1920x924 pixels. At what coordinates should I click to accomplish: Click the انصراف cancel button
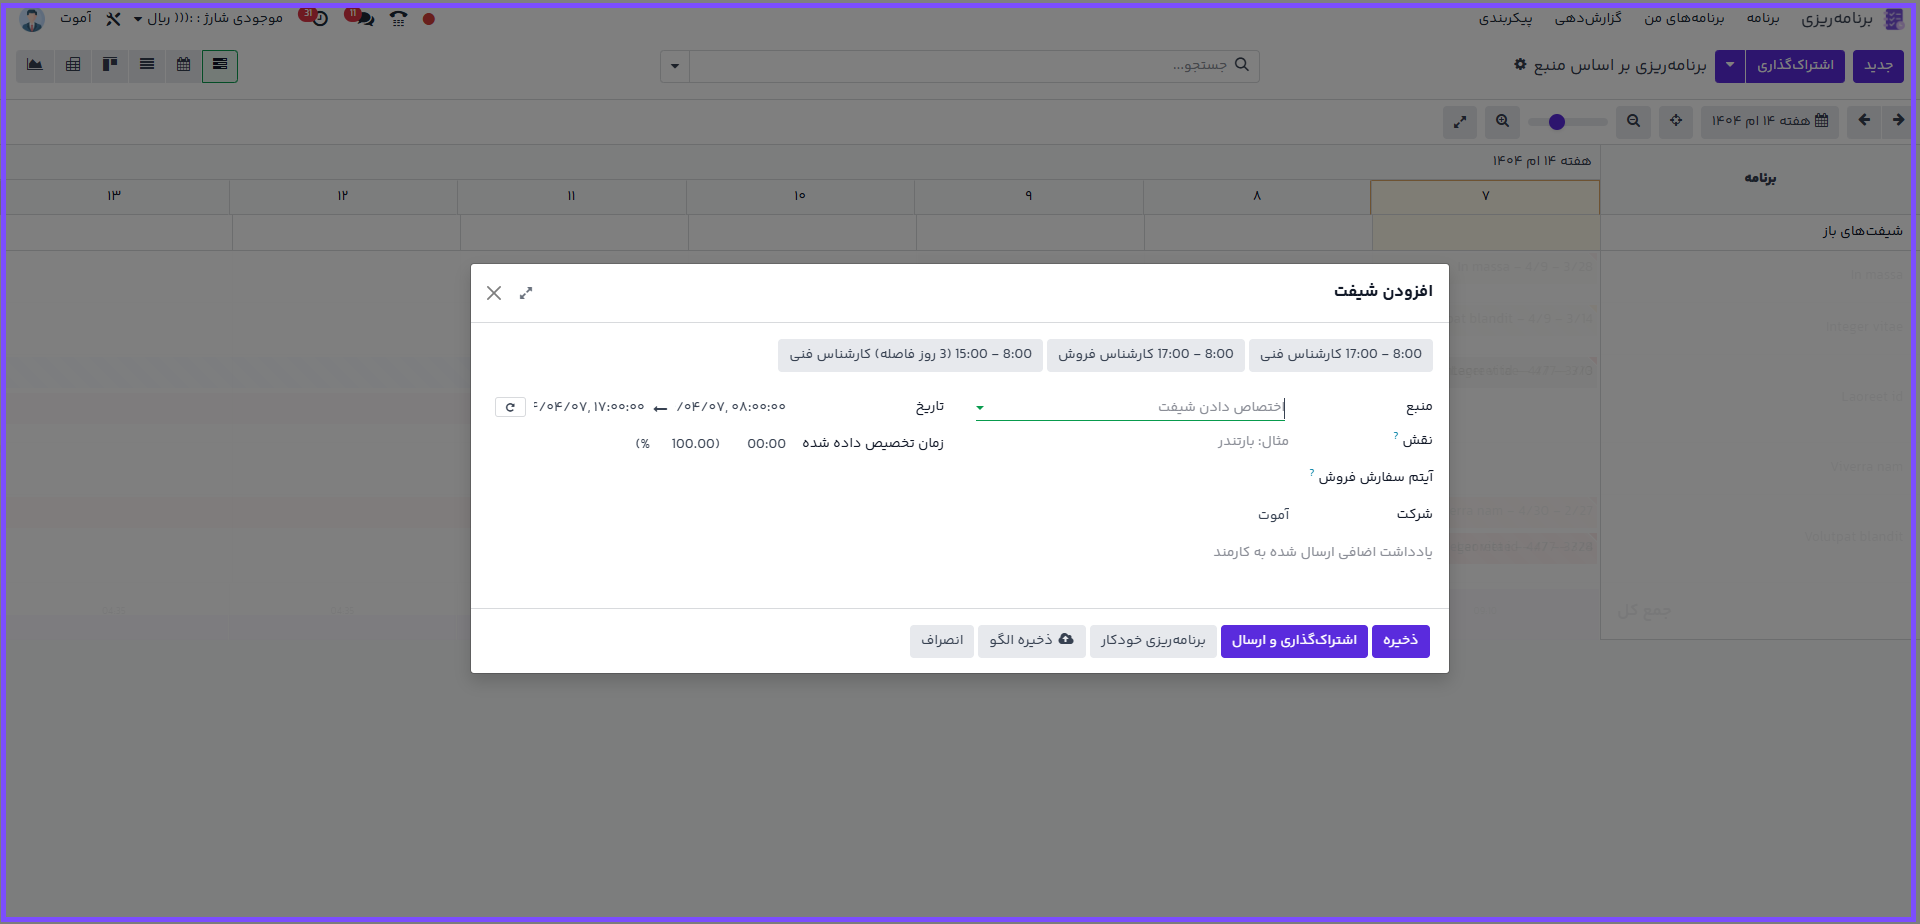[x=942, y=641]
